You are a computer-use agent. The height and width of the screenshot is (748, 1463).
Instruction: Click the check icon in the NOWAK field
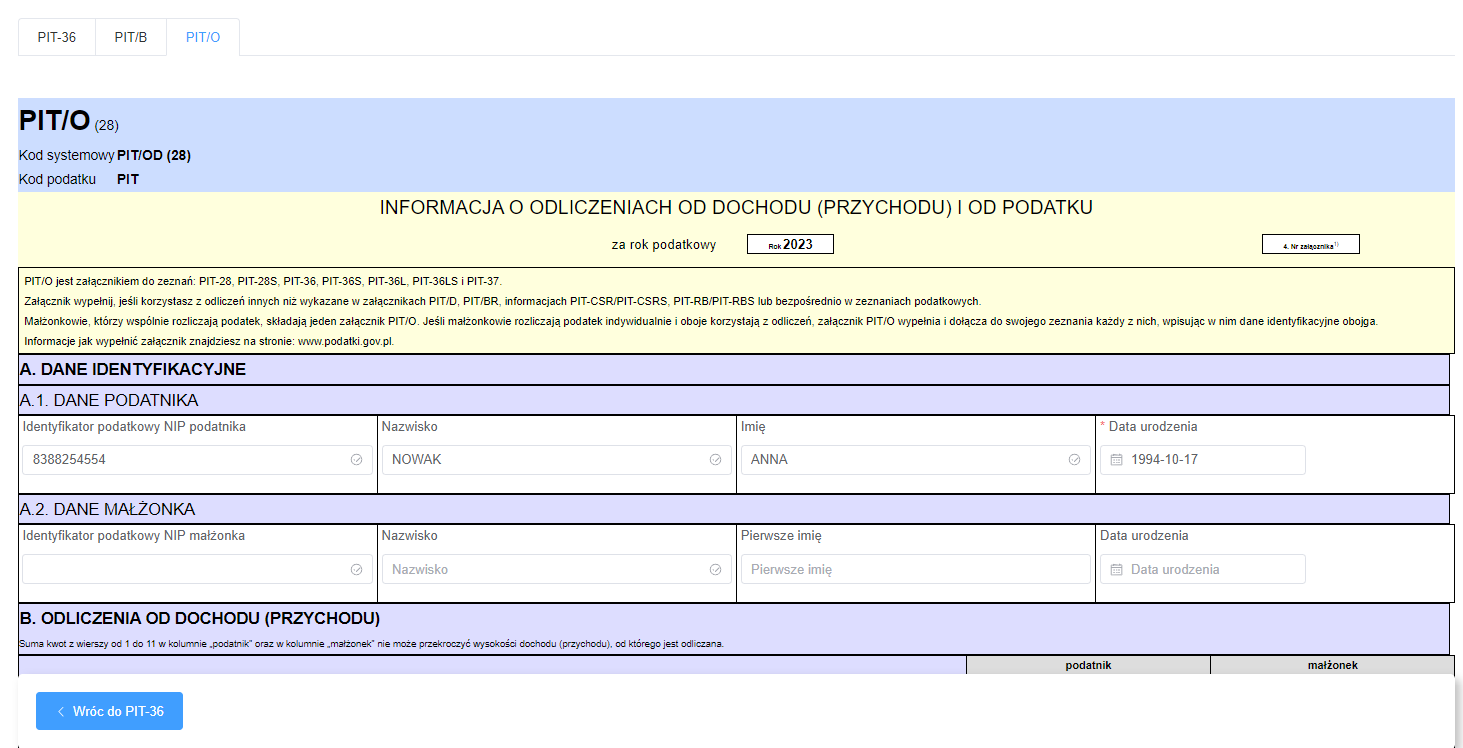[x=715, y=460]
